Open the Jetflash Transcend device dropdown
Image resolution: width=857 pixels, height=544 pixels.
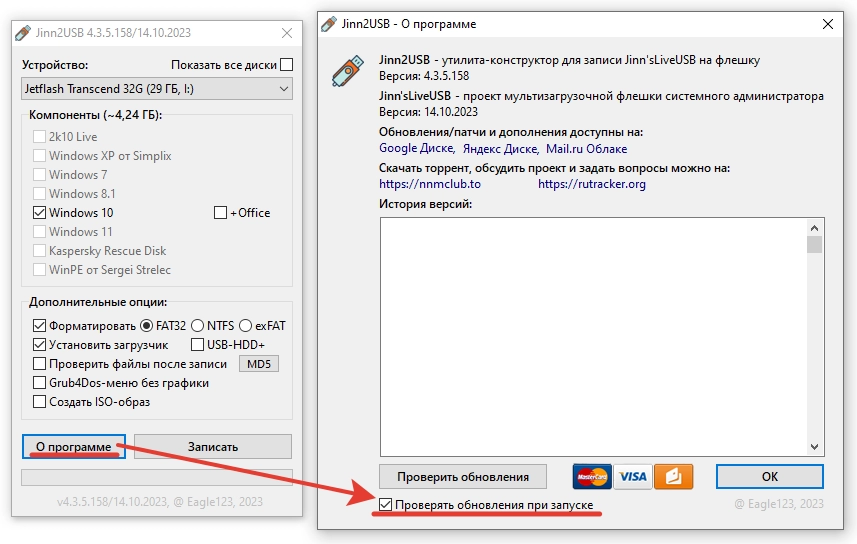point(157,89)
